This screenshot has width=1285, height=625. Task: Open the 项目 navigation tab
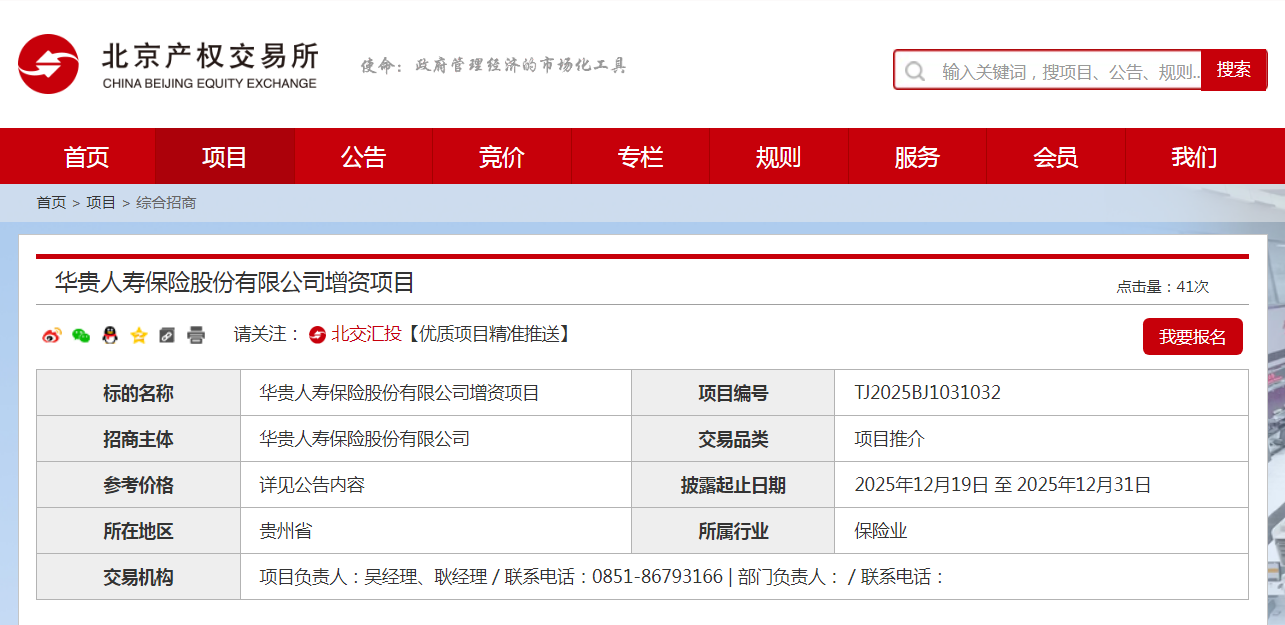pyautogui.click(x=225, y=156)
